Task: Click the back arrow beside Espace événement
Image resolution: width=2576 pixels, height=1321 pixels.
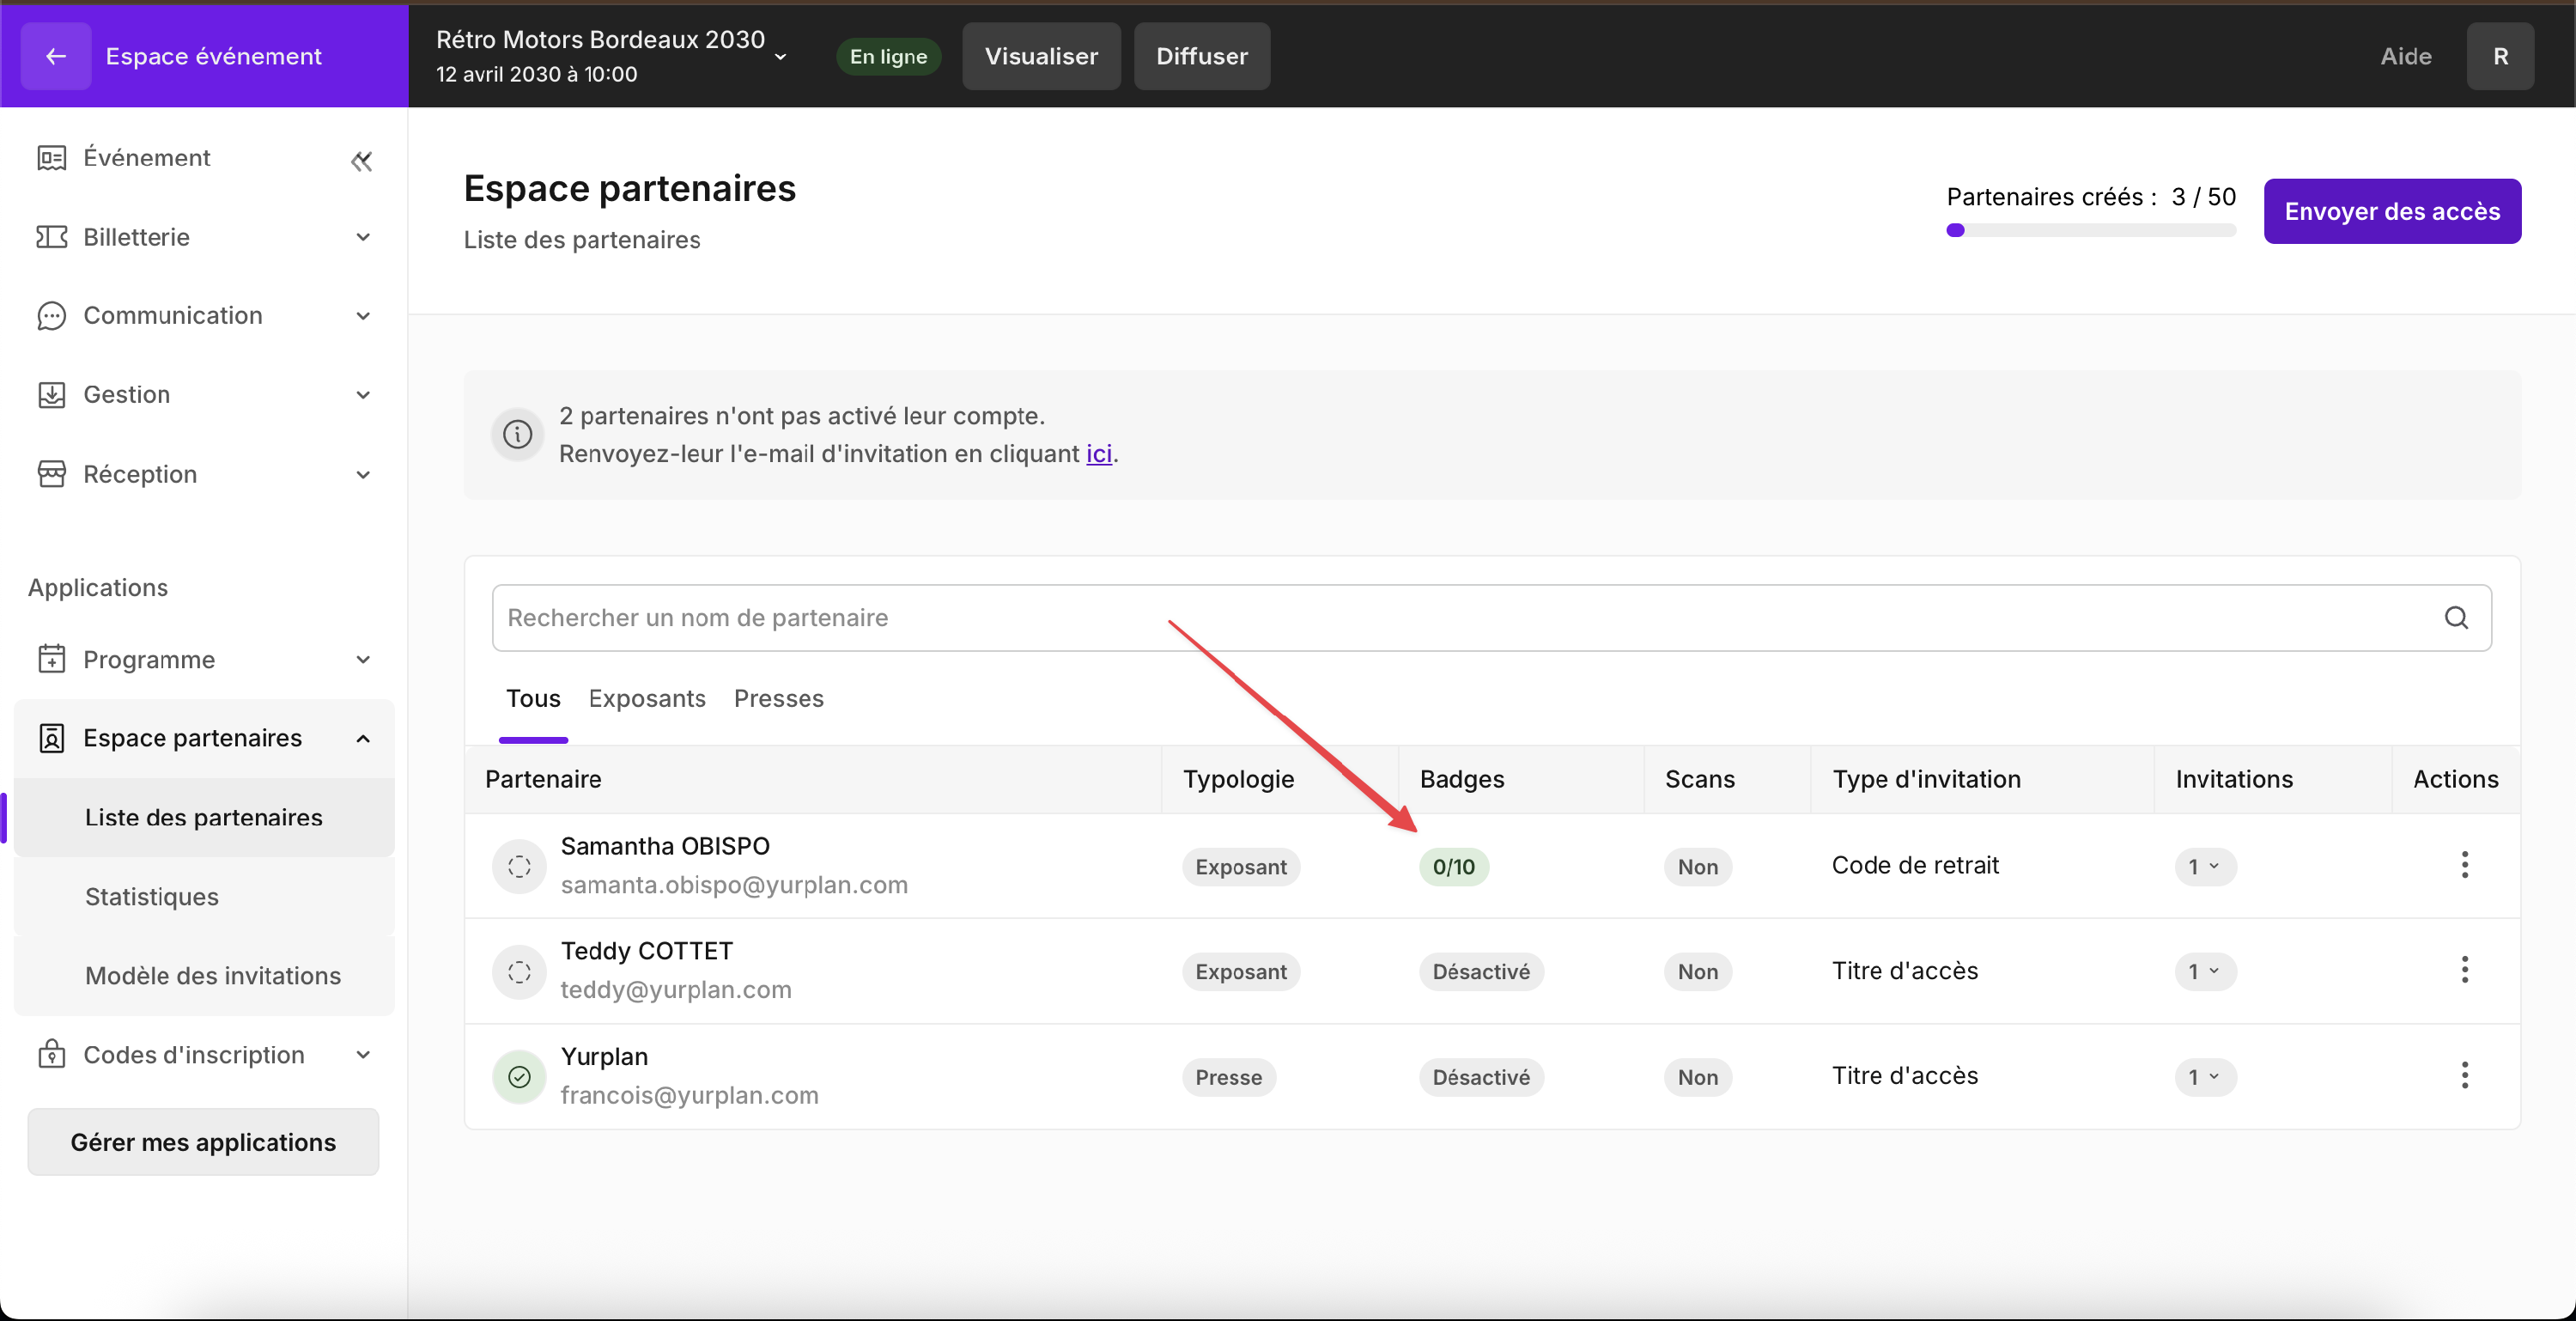Action: point(56,57)
